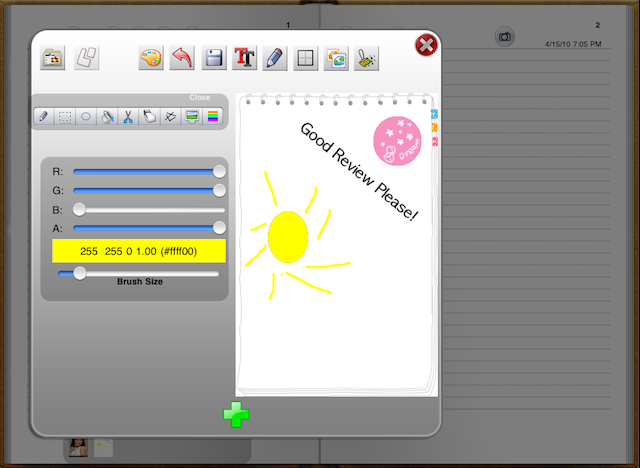The height and width of the screenshot is (468, 640).
Task: Click the broom clear canvas icon
Action: [367, 58]
